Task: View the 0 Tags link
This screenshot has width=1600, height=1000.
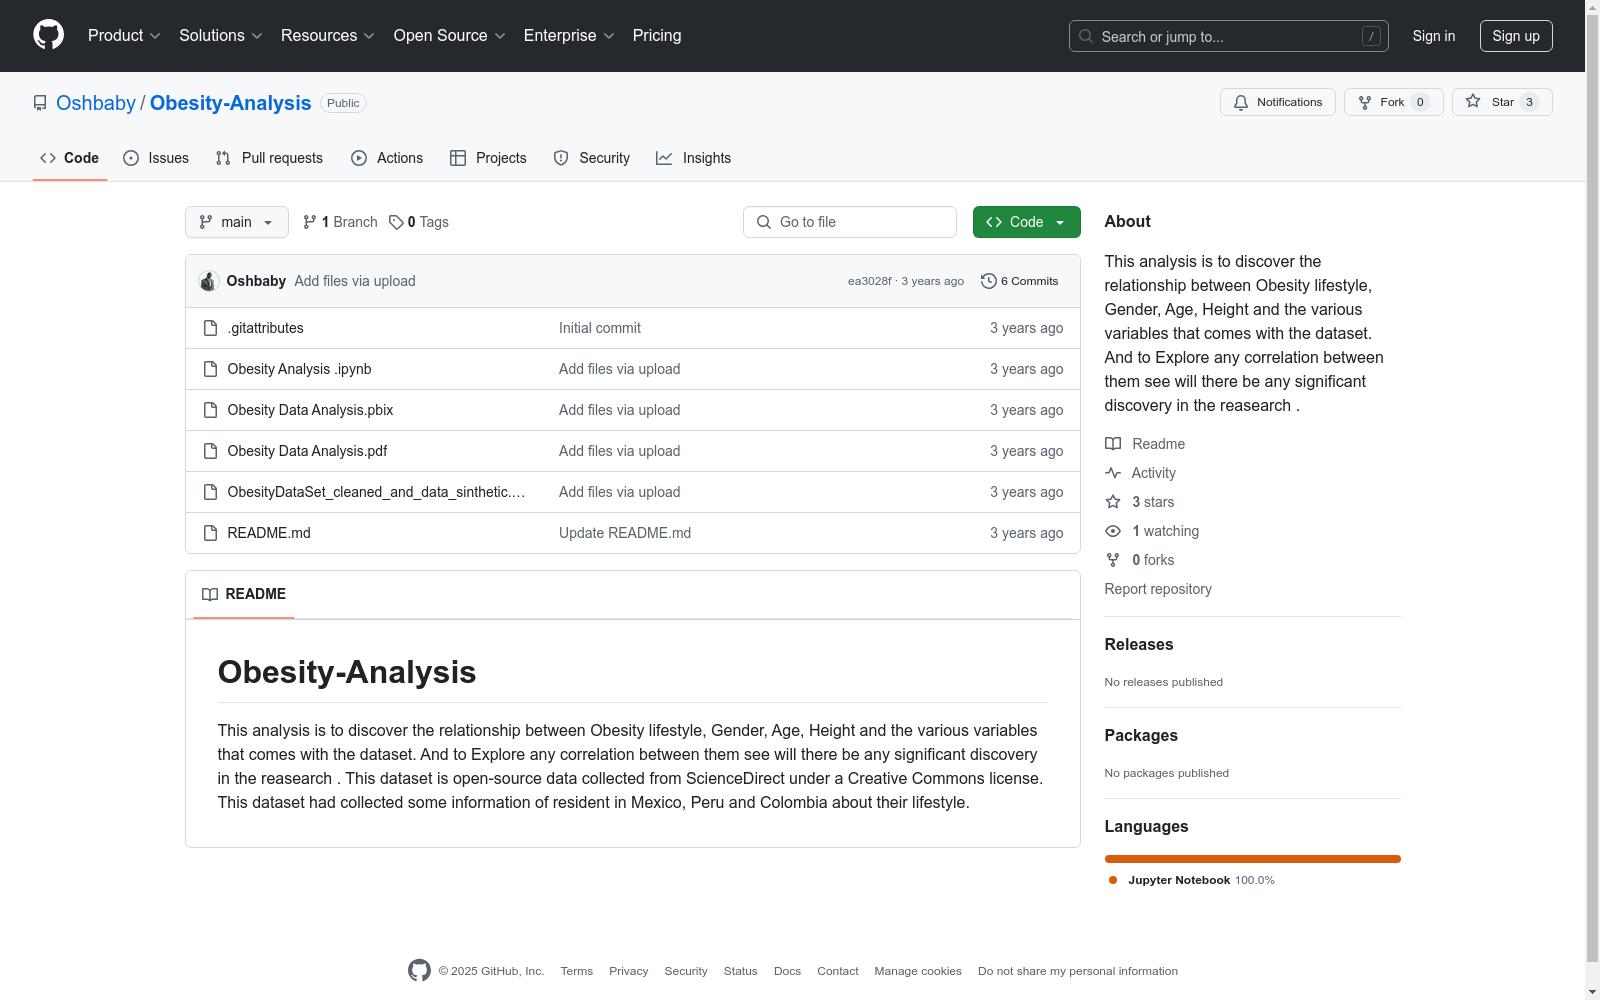Action: [x=419, y=222]
